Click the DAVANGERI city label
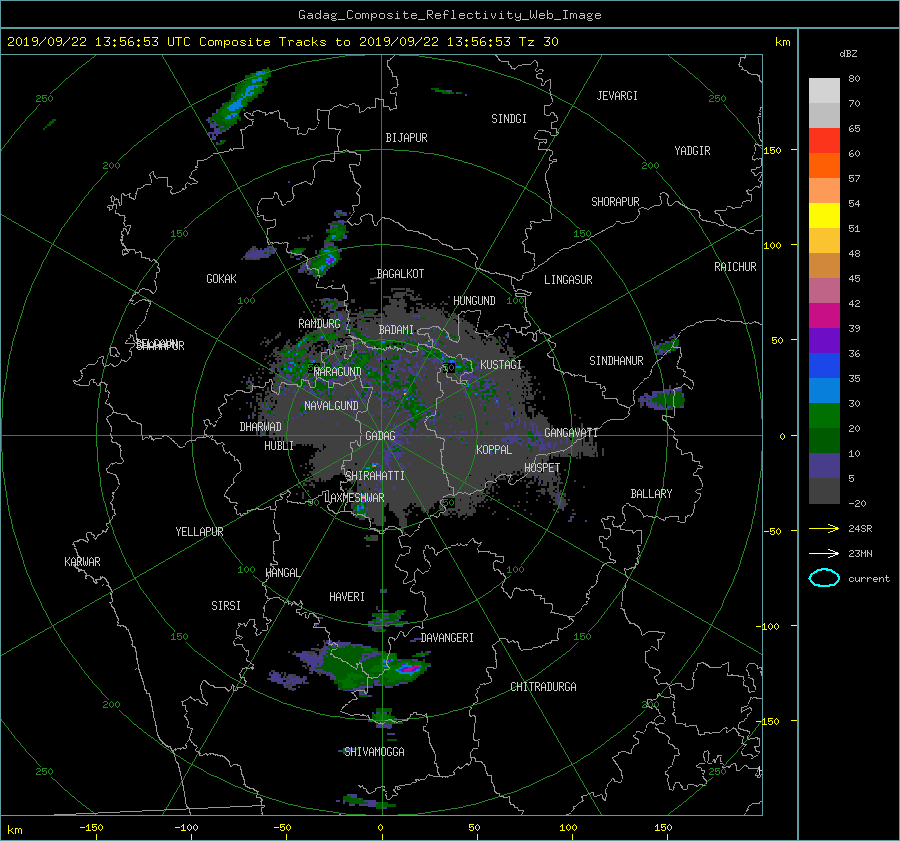The height and width of the screenshot is (841, 900). (447, 638)
